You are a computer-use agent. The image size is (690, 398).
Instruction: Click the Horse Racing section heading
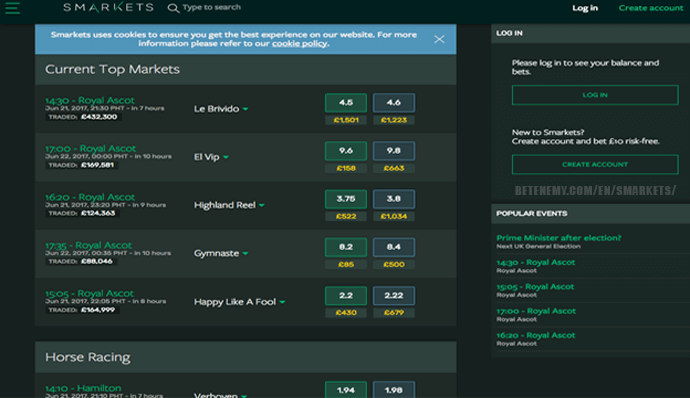[x=88, y=357]
